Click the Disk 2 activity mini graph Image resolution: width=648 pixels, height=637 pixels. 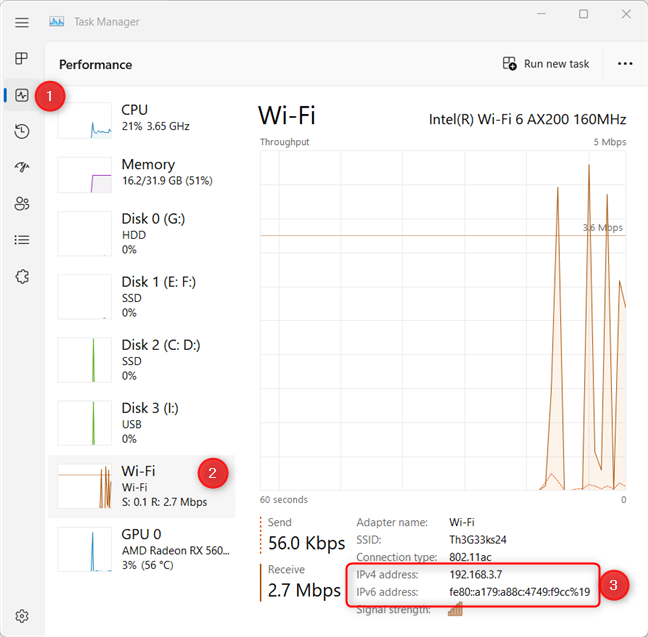click(x=84, y=360)
